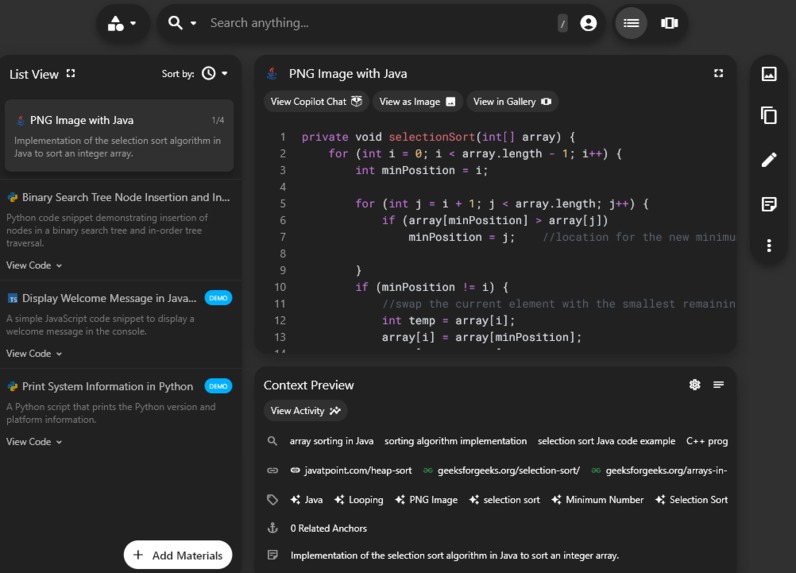
Task: Select the Minimum Number tag
Action: point(598,500)
